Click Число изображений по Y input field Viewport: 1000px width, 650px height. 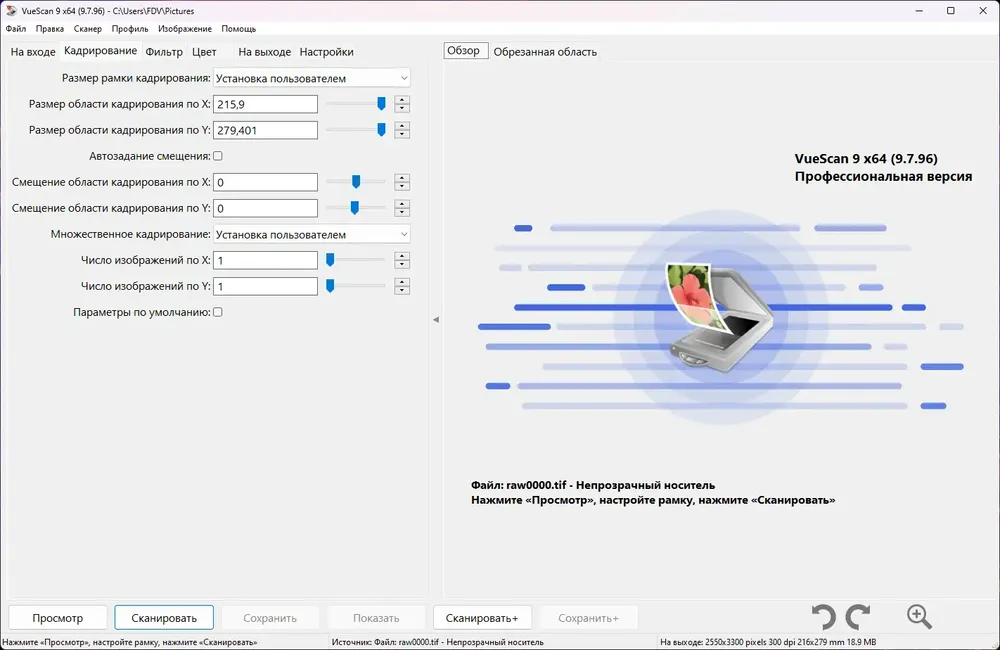pos(265,286)
